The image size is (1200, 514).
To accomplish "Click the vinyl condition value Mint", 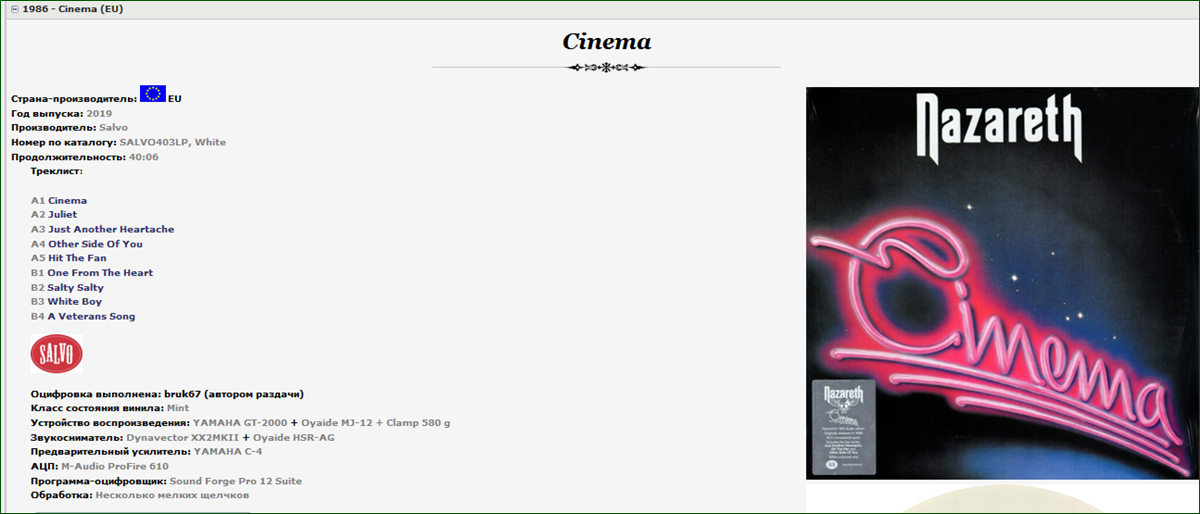I will [x=177, y=408].
